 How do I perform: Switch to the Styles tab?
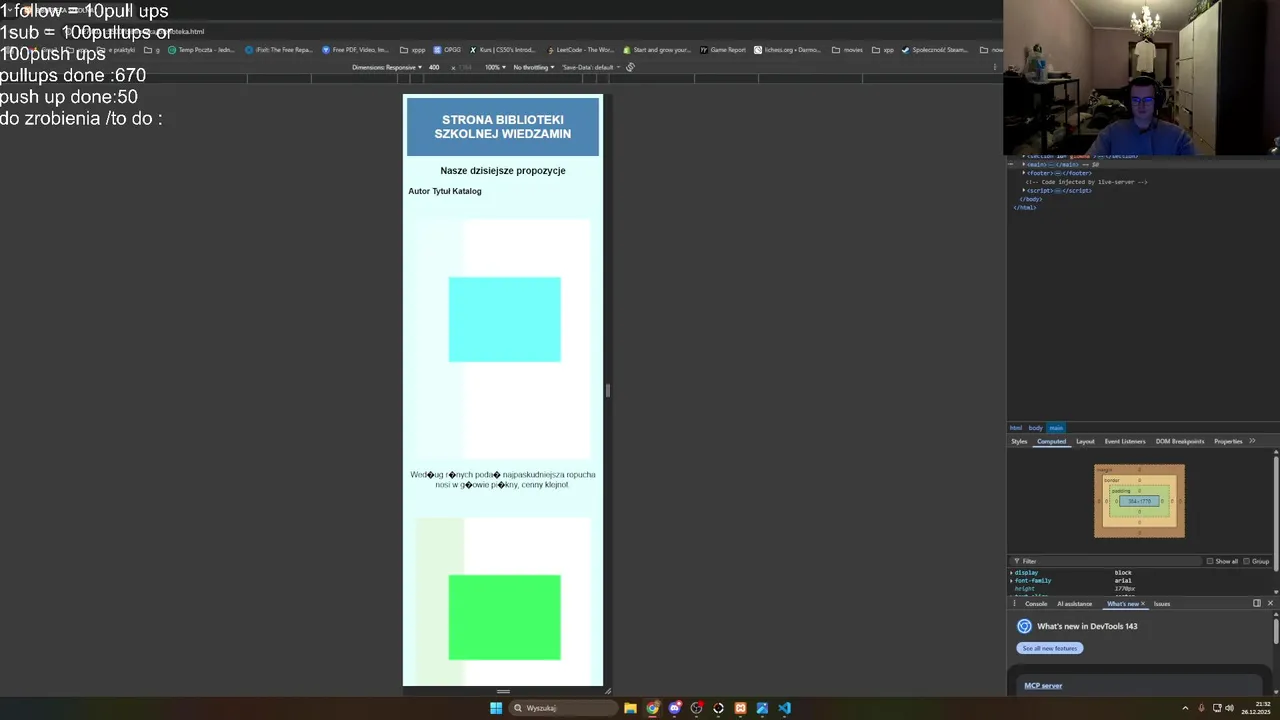pyautogui.click(x=1019, y=441)
